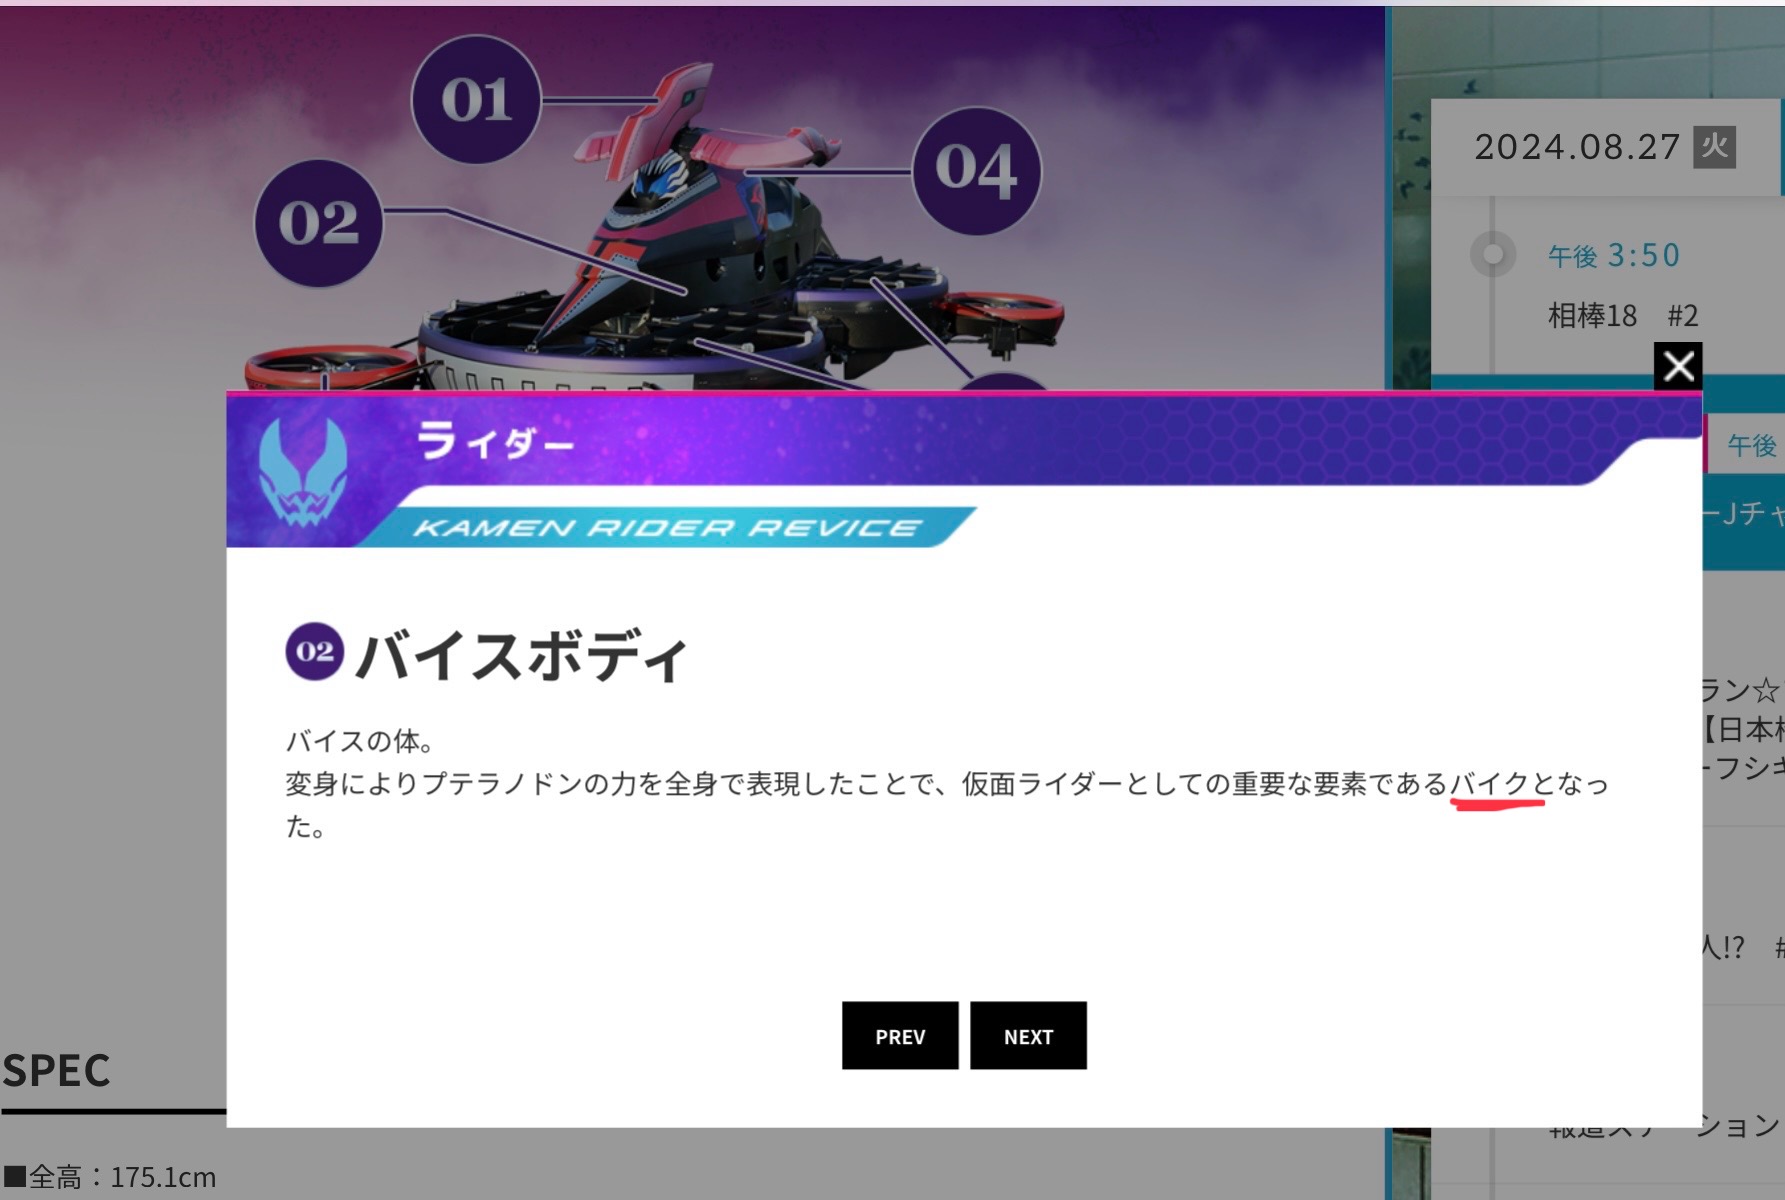Click the ライダー header title
Image resolution: width=1785 pixels, height=1200 pixels.
pos(495,440)
